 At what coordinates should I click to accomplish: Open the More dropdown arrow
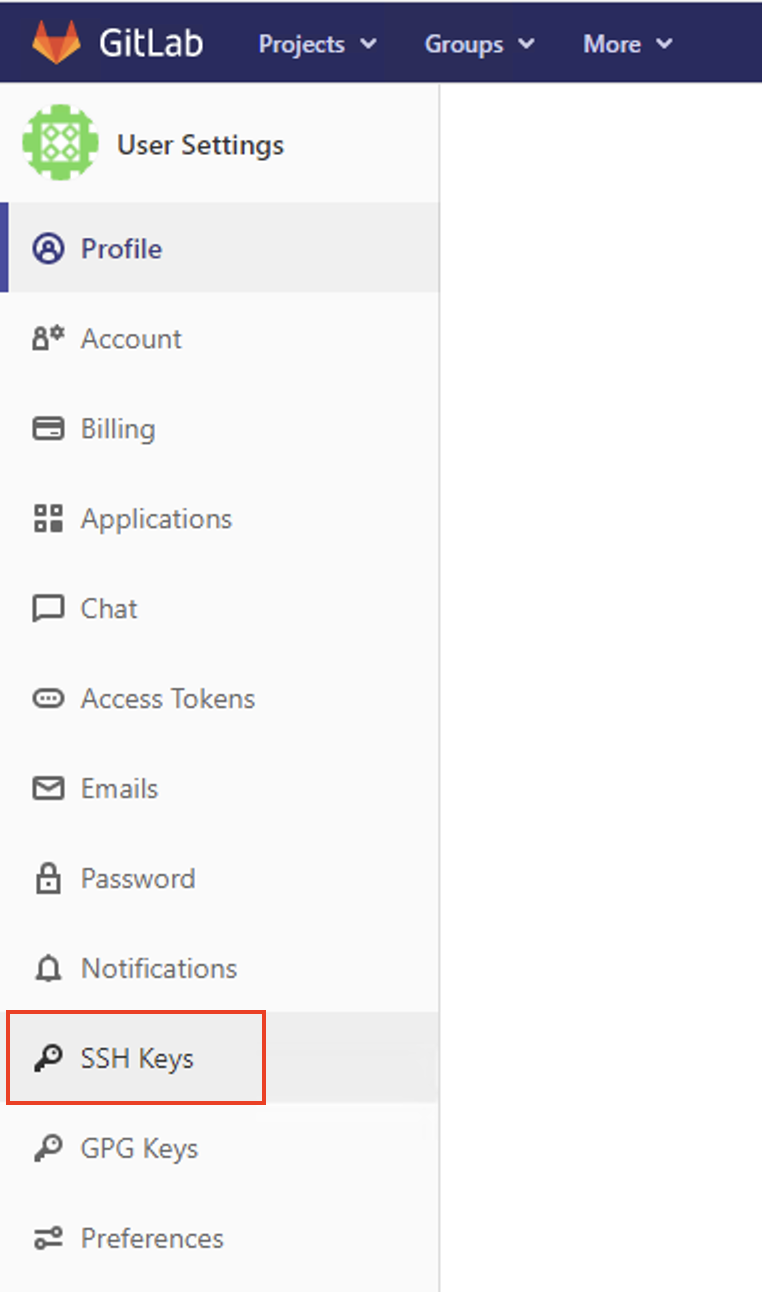click(x=663, y=43)
